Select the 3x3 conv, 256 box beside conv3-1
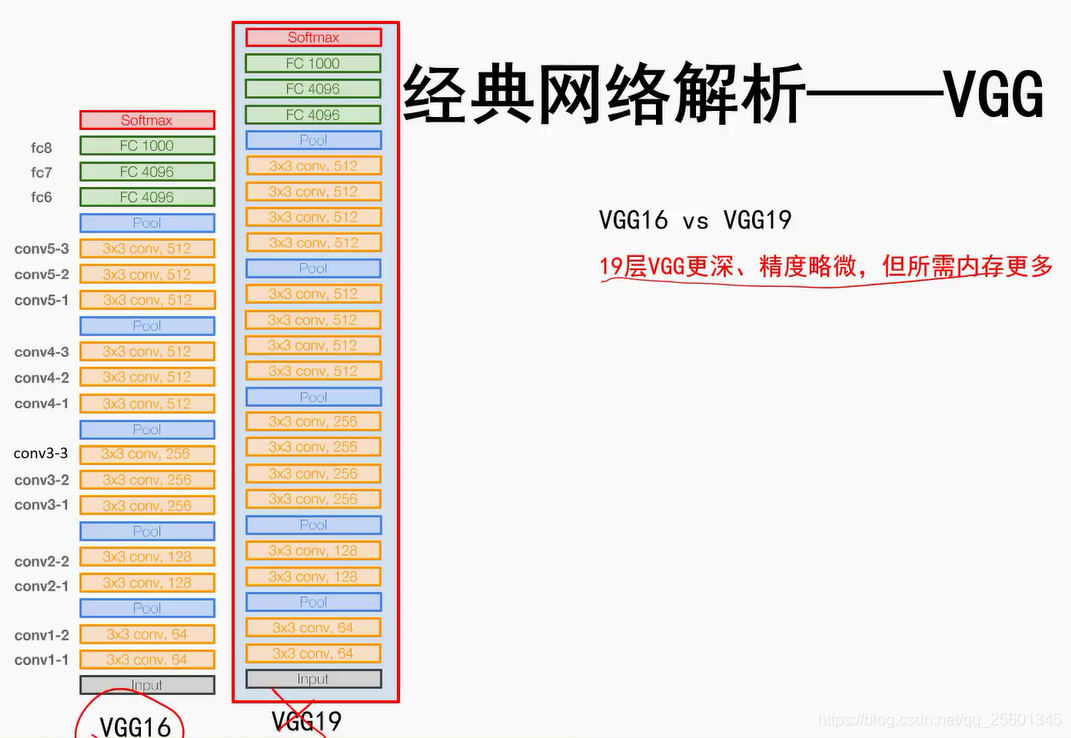The image size is (1071, 738). (147, 506)
